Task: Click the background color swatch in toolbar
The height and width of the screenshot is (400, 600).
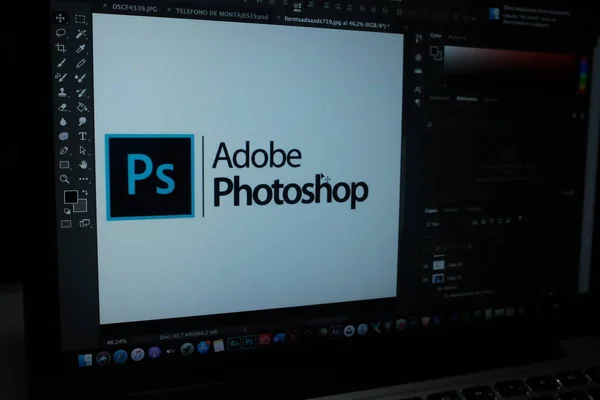Action: click(82, 207)
